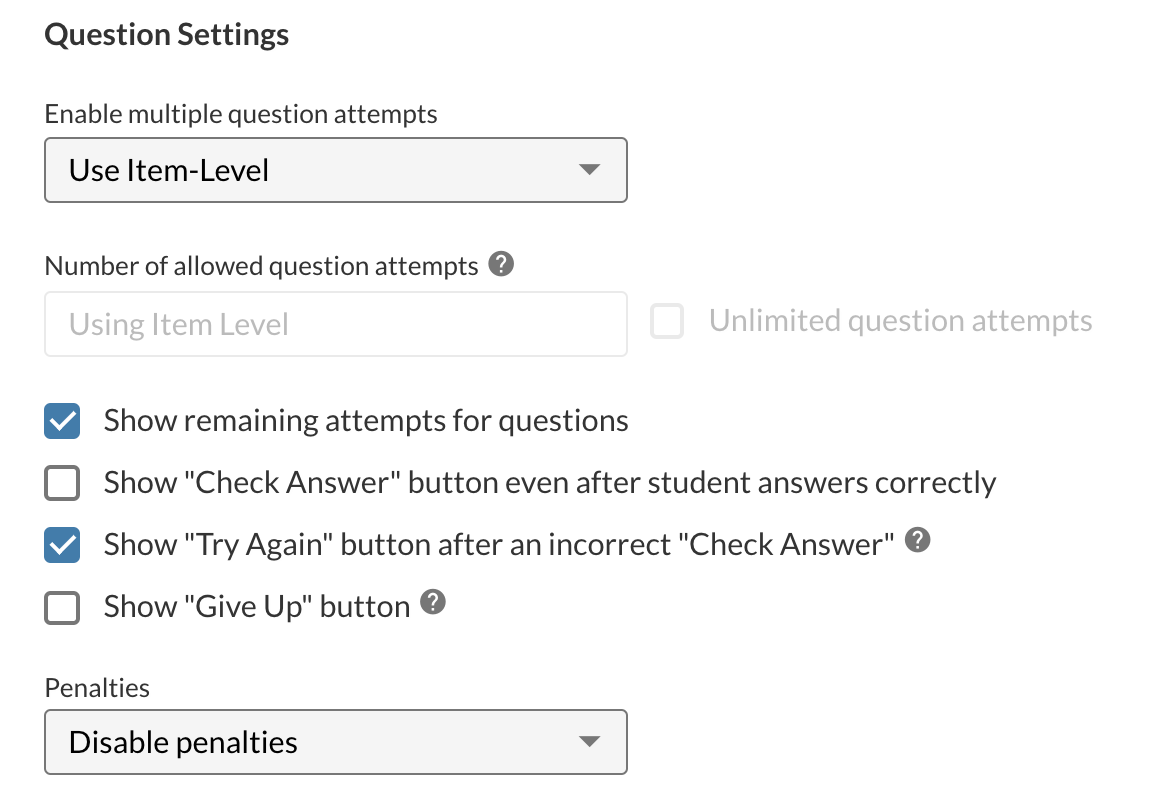The width and height of the screenshot is (1154, 806).
Task: Open the multiple question attempts dropdown
Action: click(x=335, y=170)
